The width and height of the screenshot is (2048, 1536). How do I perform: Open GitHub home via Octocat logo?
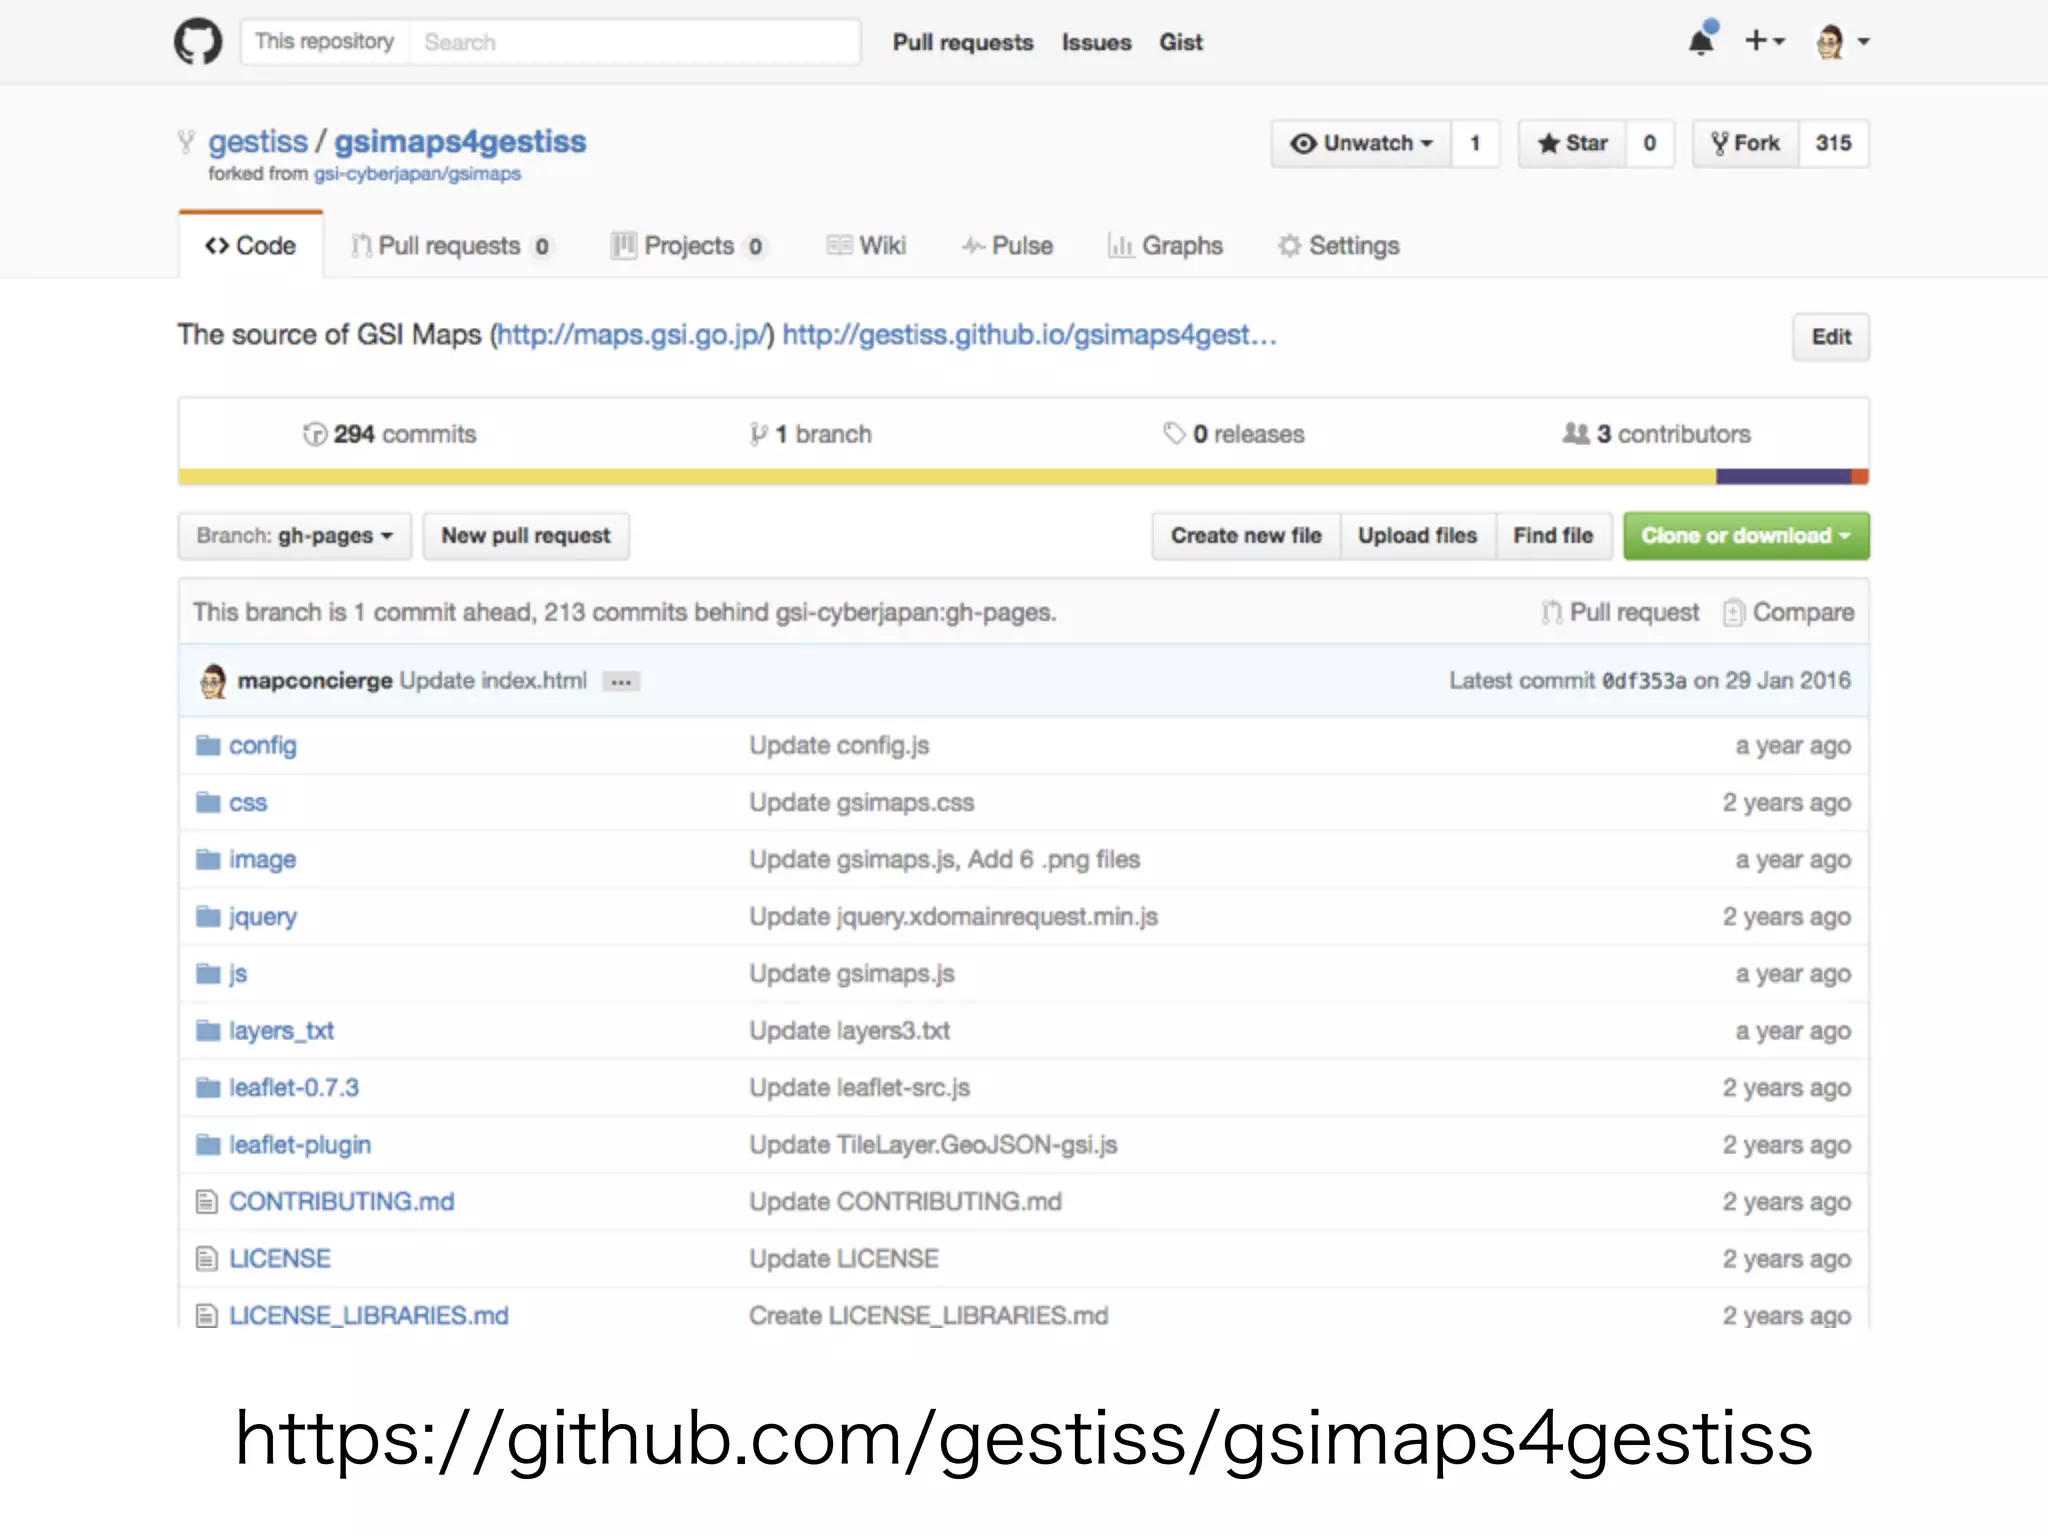[198, 42]
